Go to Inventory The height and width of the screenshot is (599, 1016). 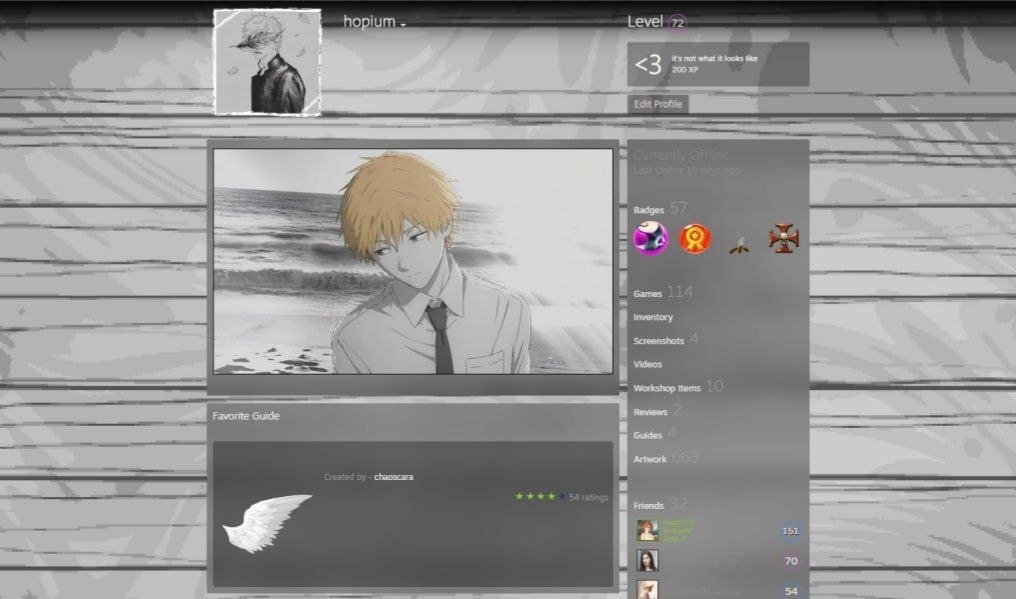tap(652, 317)
